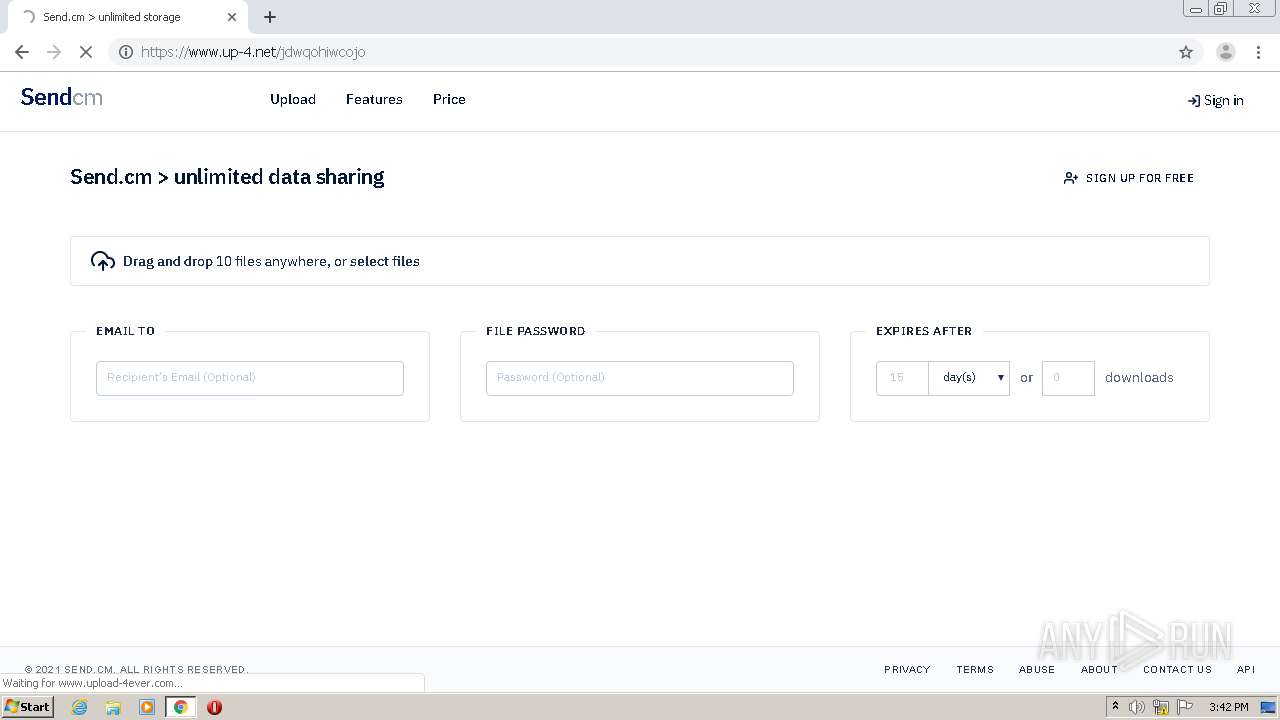Open media player taskbar icon
The width and height of the screenshot is (1280, 720).
(x=147, y=707)
